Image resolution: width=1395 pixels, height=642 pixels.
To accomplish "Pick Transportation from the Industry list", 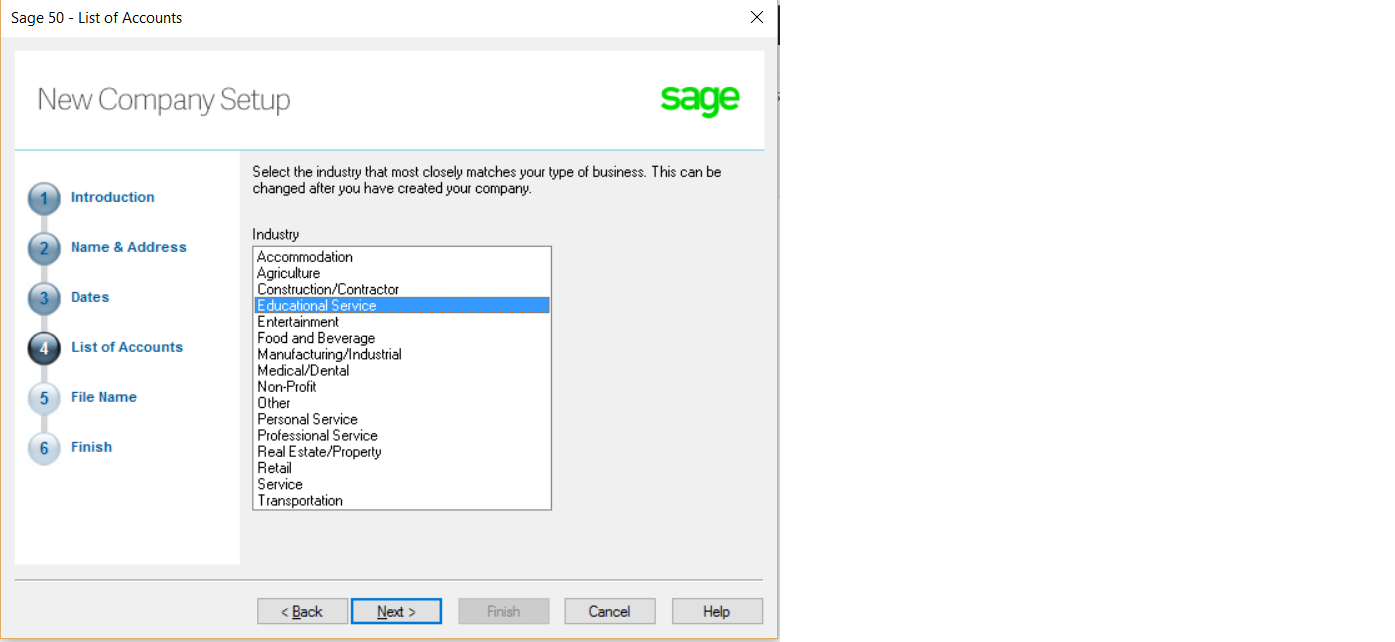I will tap(402, 500).
